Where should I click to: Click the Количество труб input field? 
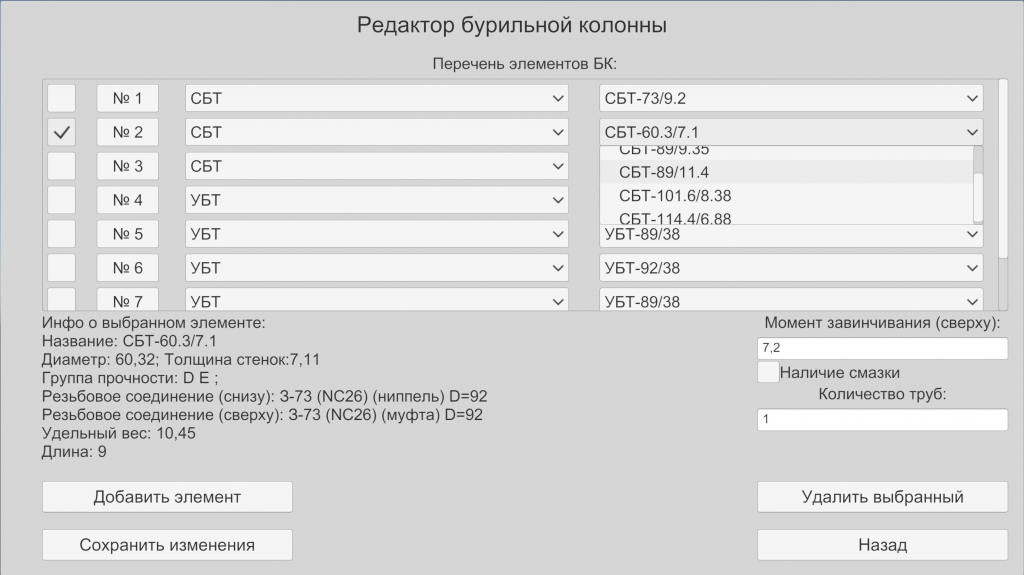882,420
